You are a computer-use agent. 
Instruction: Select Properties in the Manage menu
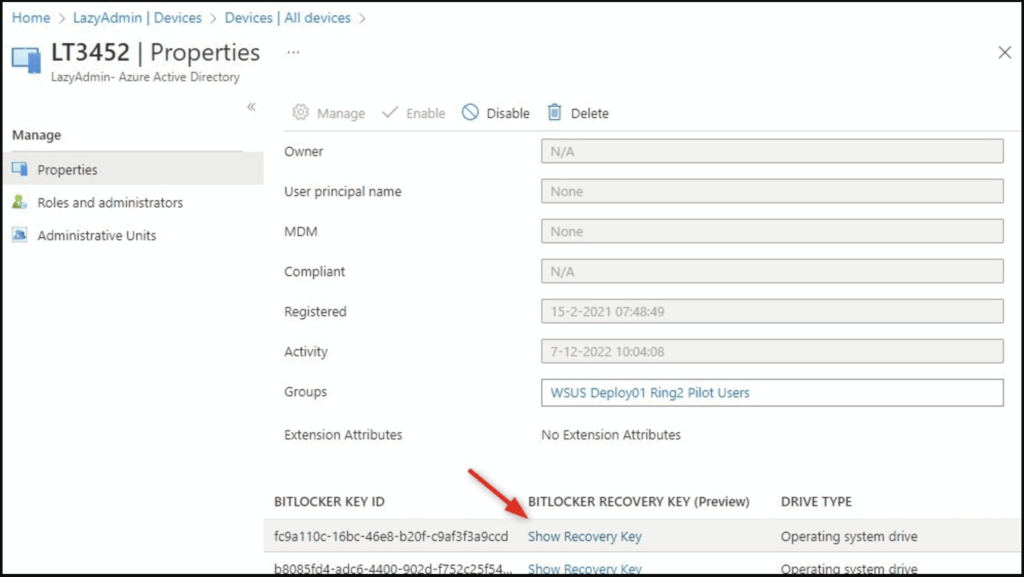point(66,169)
